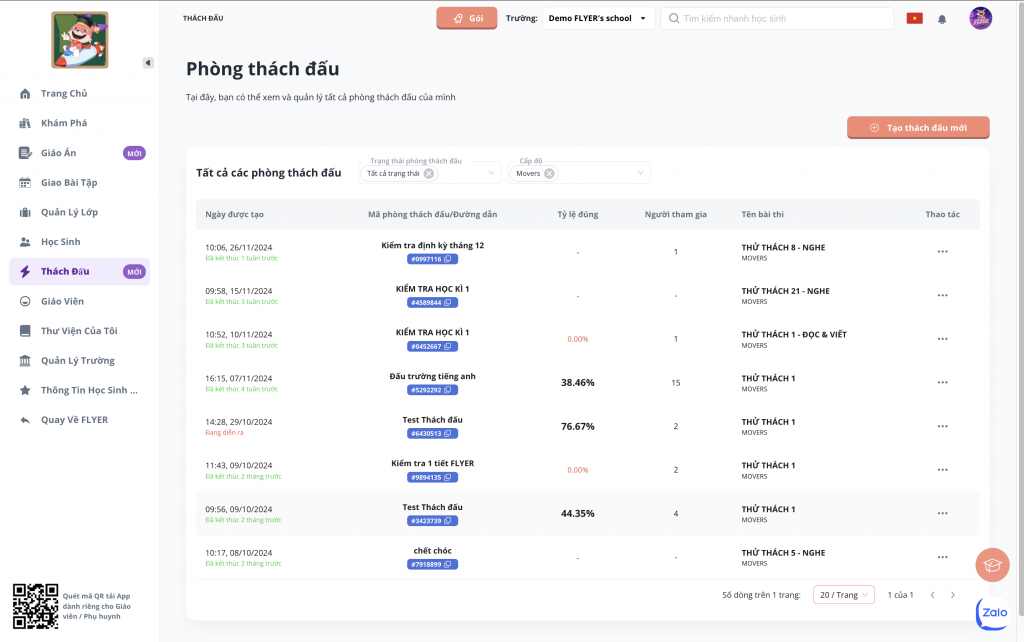
Task: Open actions menu for Đấu trường tiếng anh
Action: 942,383
